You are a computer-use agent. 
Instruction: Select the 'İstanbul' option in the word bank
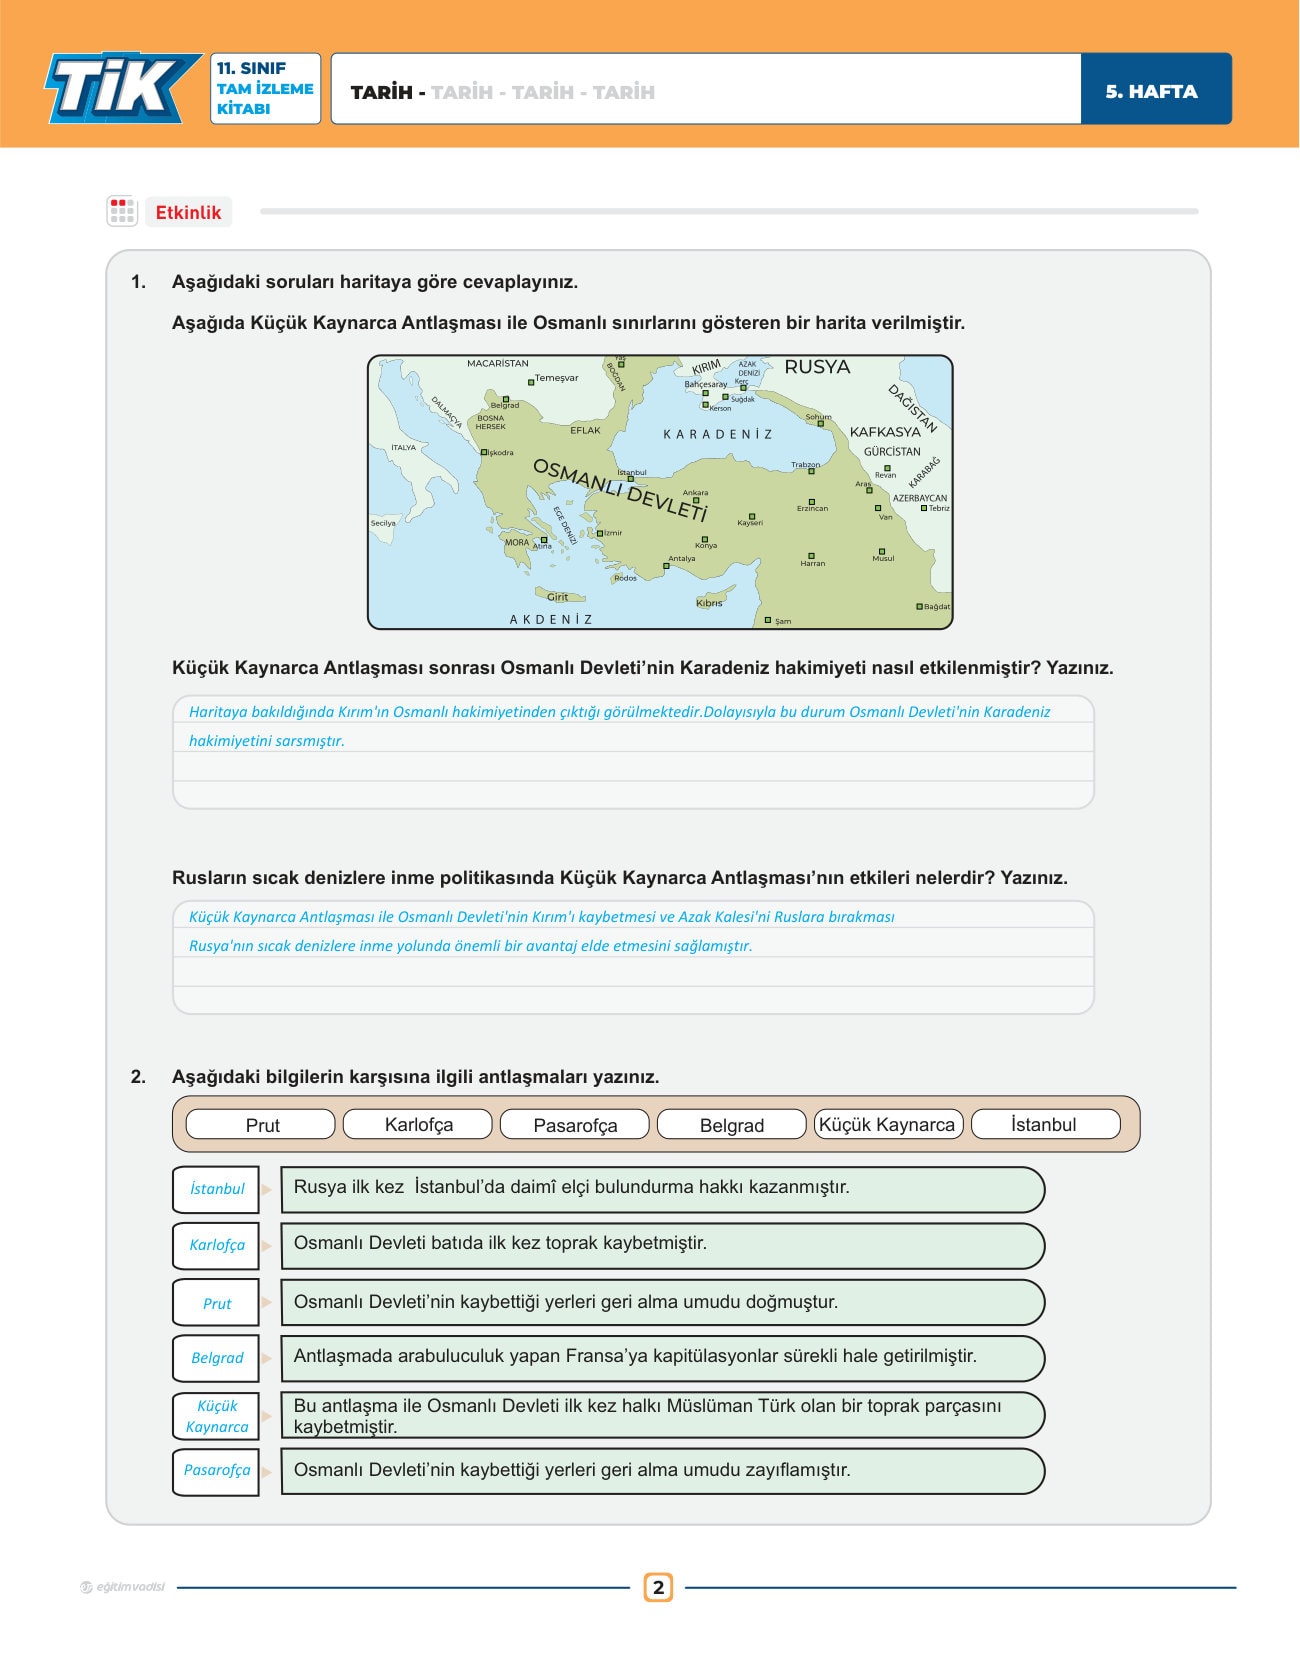tap(1046, 1125)
